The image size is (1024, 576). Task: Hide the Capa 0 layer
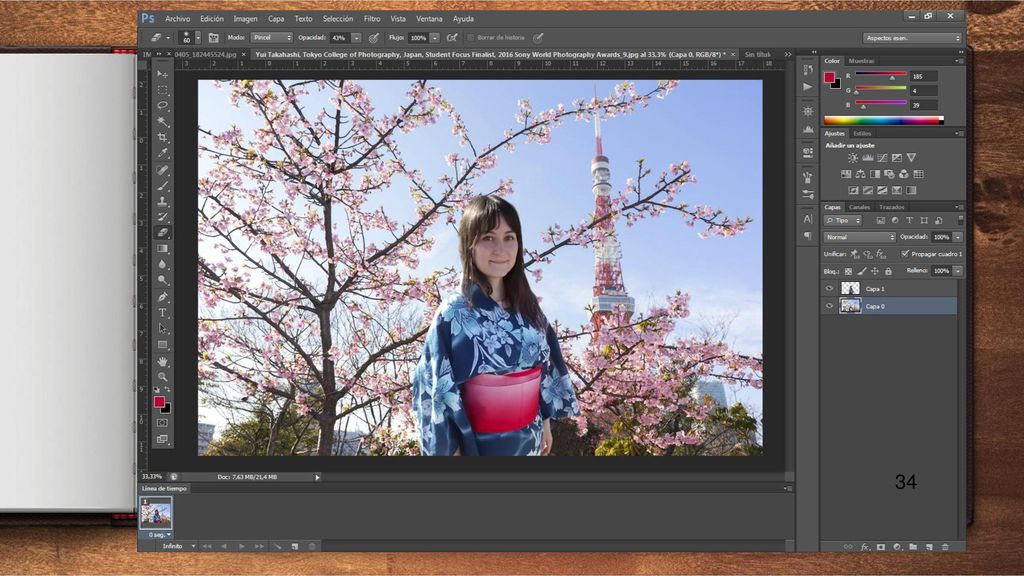(x=829, y=306)
